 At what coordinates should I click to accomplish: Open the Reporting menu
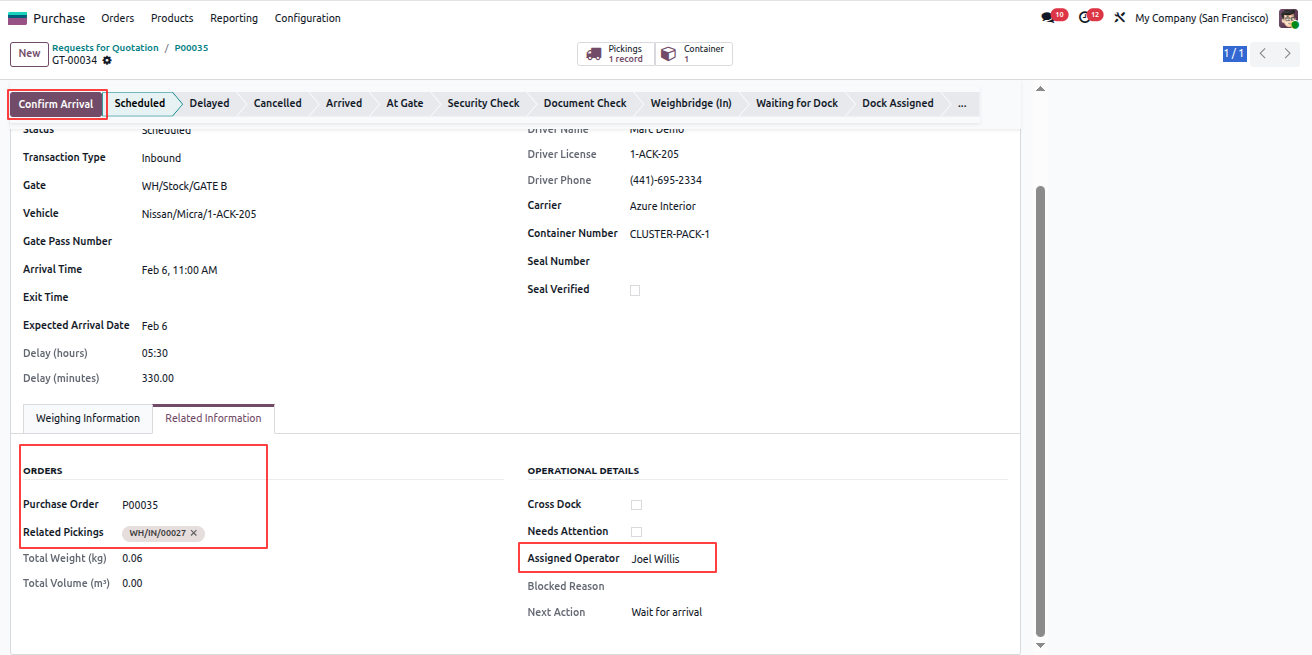click(x=234, y=18)
